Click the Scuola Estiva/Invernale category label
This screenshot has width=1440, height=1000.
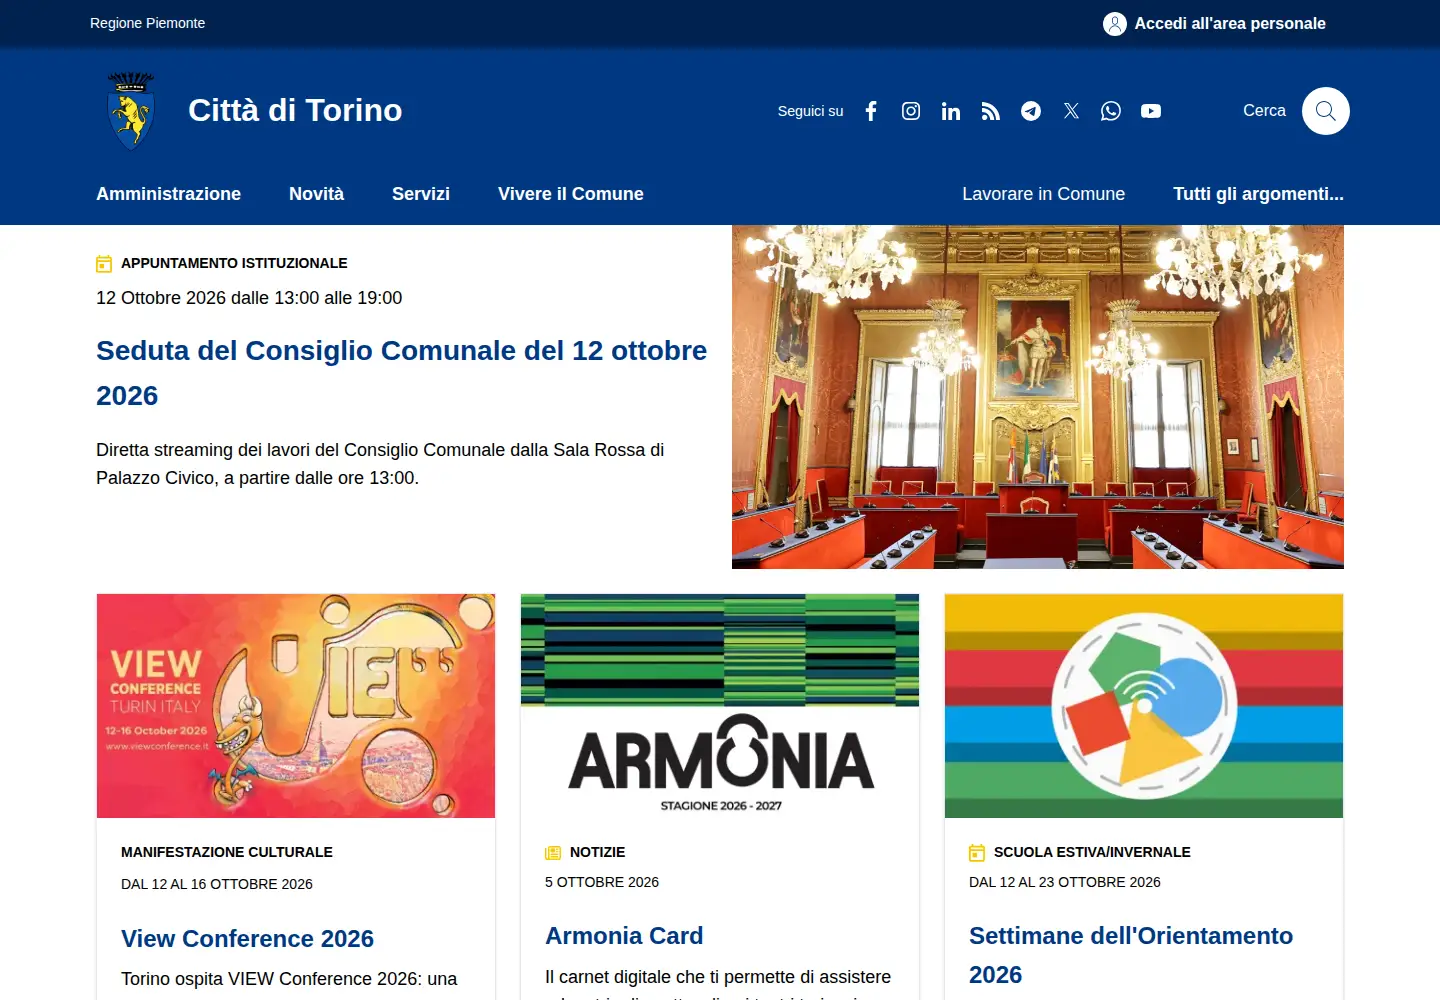click(x=1092, y=852)
